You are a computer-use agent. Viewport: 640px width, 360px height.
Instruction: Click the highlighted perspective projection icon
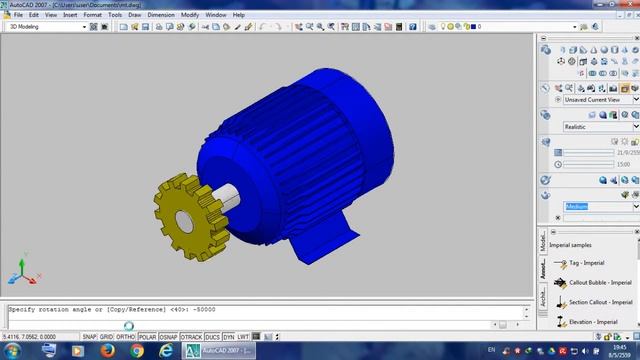(624, 88)
